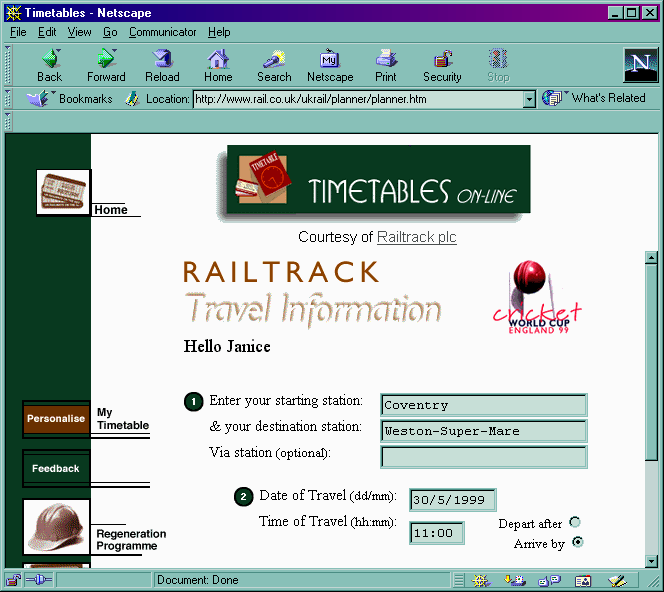Open Address Book from component bar
This screenshot has width=664, height=592.
pos(583,581)
